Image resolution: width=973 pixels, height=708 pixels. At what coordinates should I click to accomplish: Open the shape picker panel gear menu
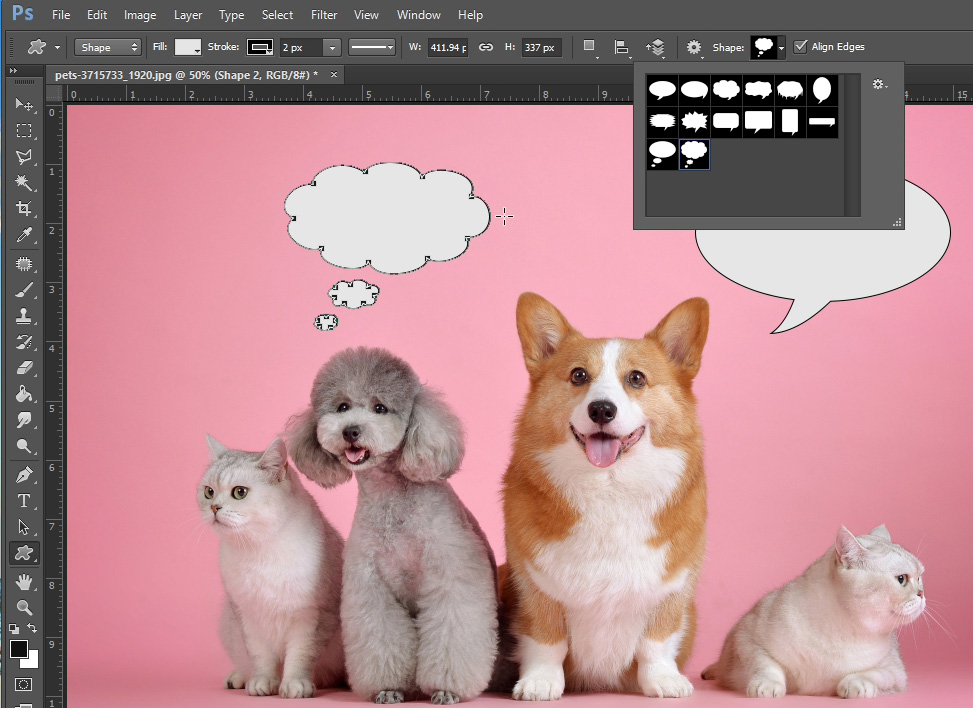879,84
